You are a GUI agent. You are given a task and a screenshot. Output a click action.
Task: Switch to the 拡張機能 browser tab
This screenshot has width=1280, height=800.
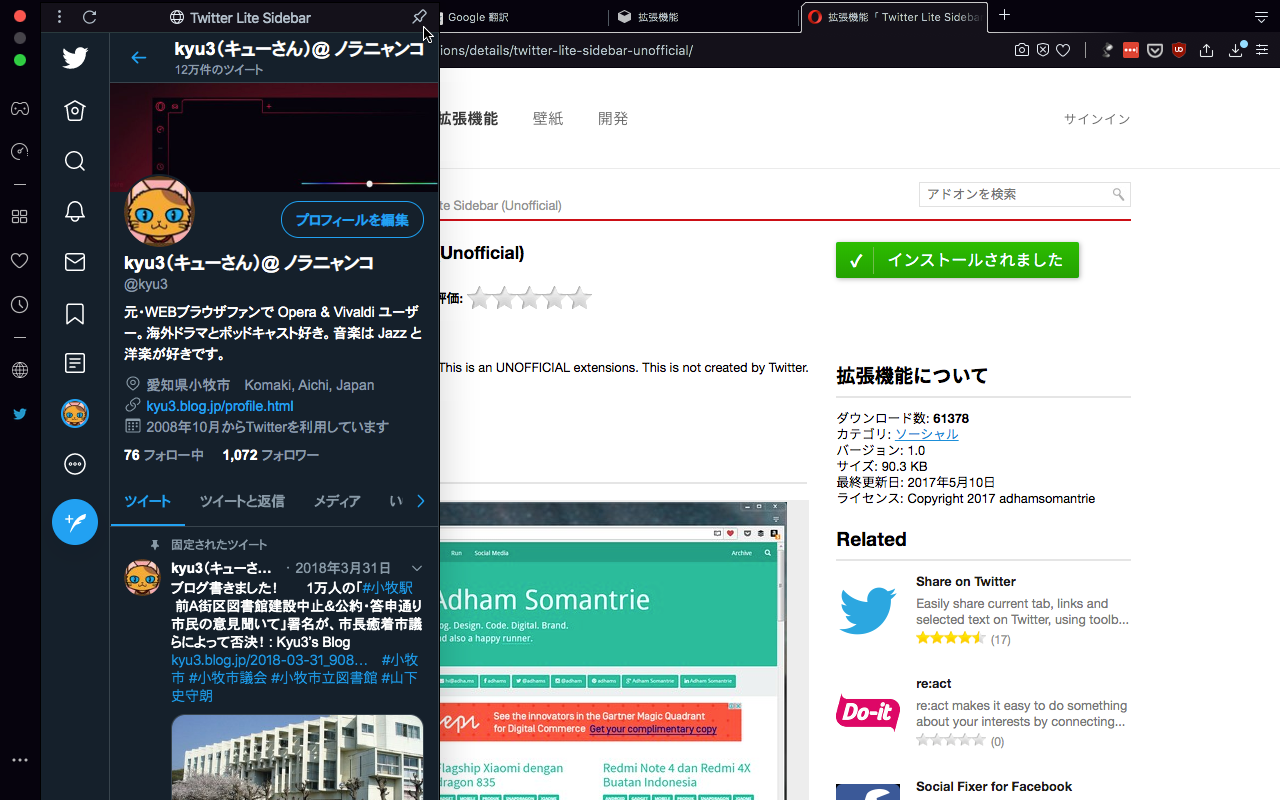pos(705,17)
